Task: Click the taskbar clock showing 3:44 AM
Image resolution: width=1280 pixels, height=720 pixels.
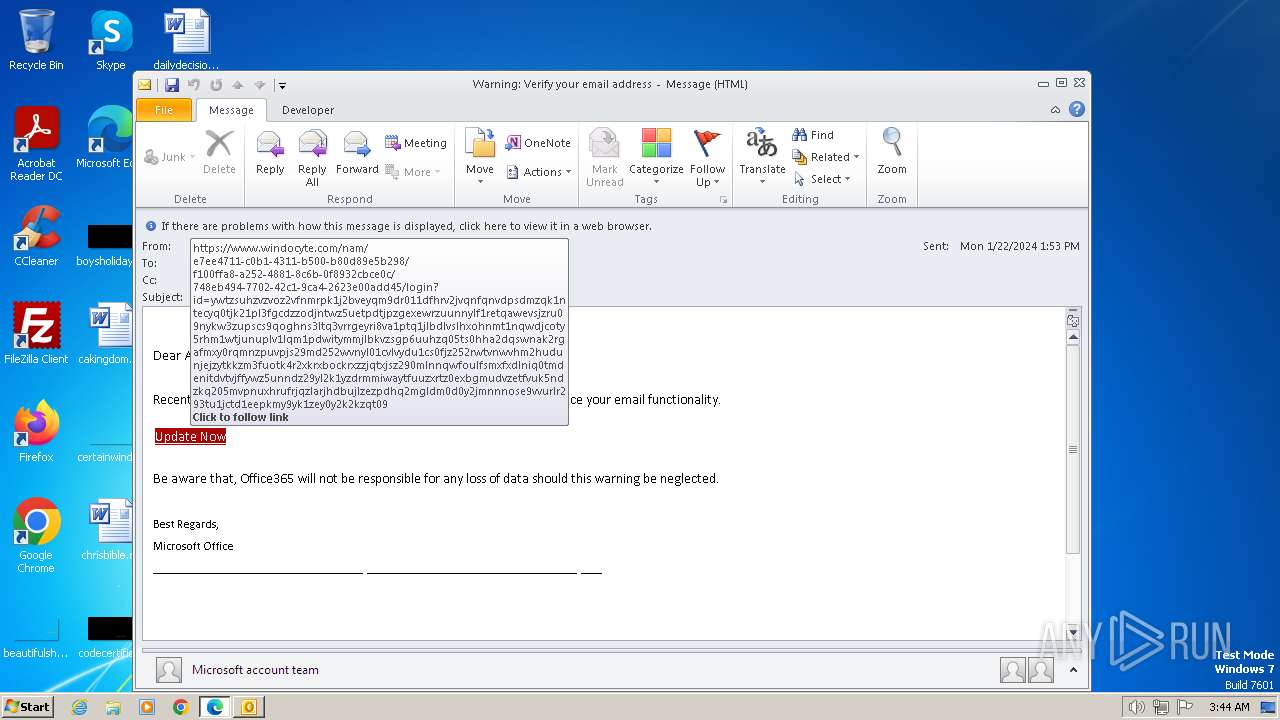Action: point(1228,707)
